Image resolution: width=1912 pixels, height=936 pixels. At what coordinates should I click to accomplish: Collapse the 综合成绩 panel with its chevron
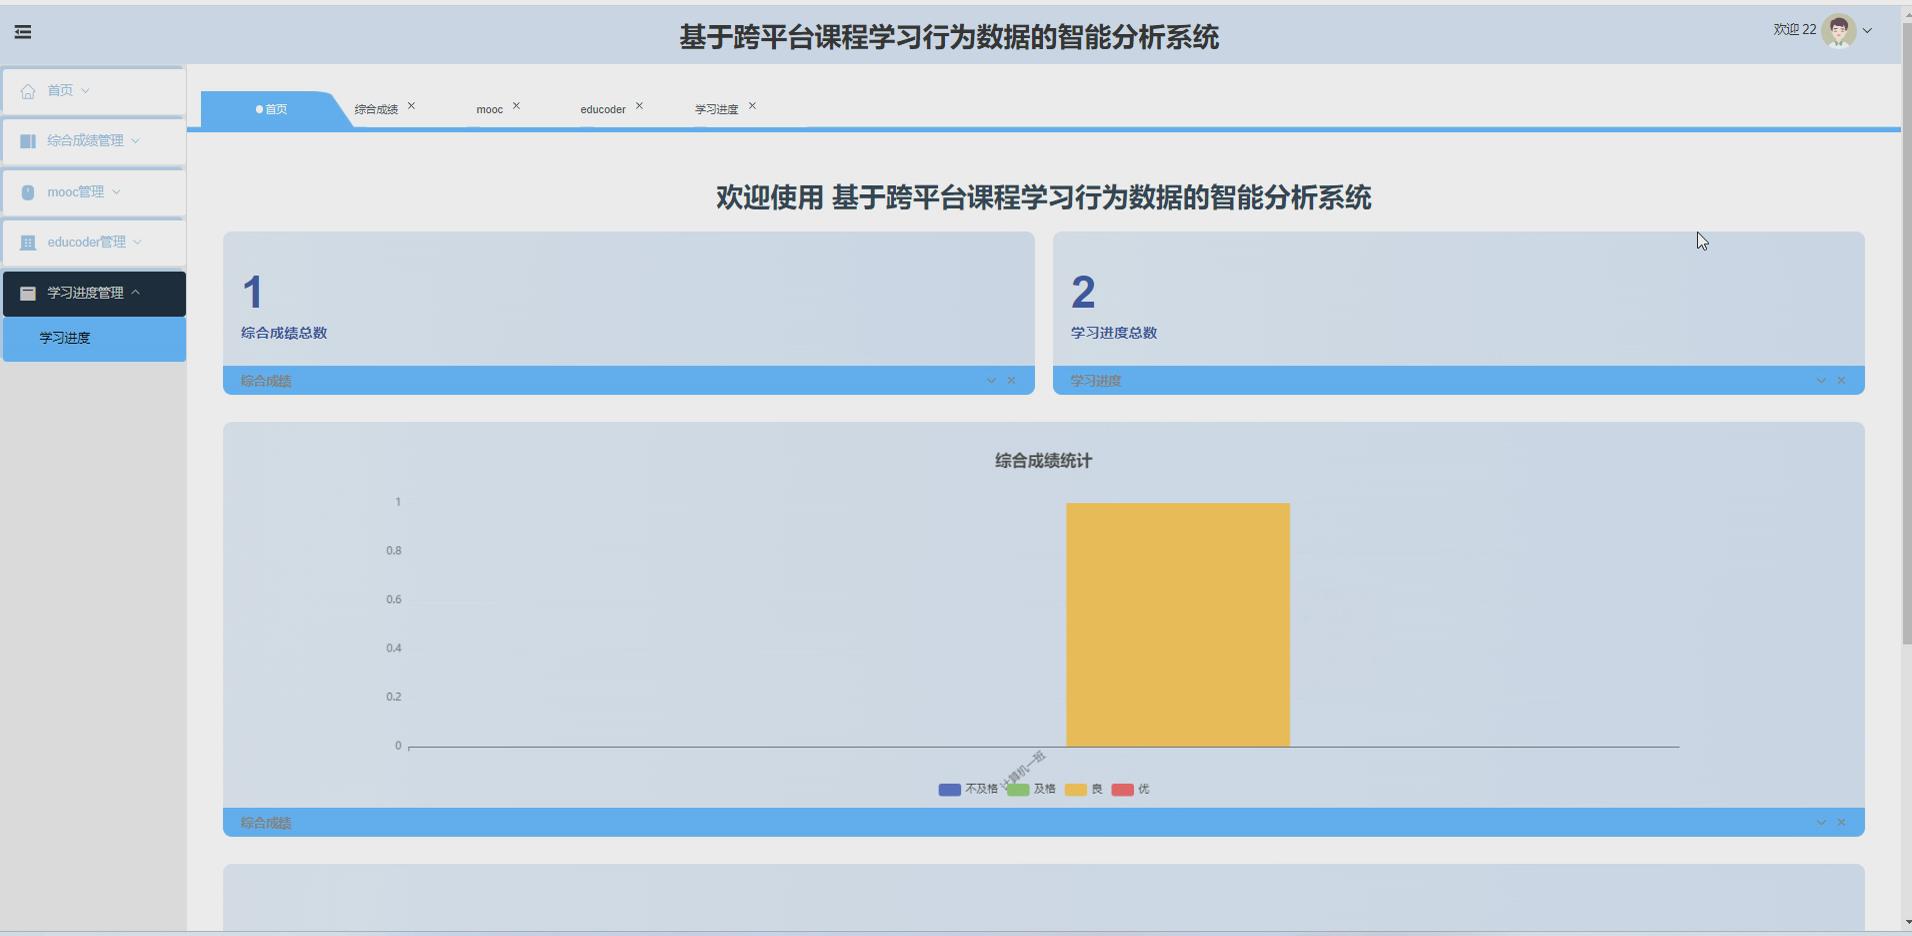tap(991, 380)
